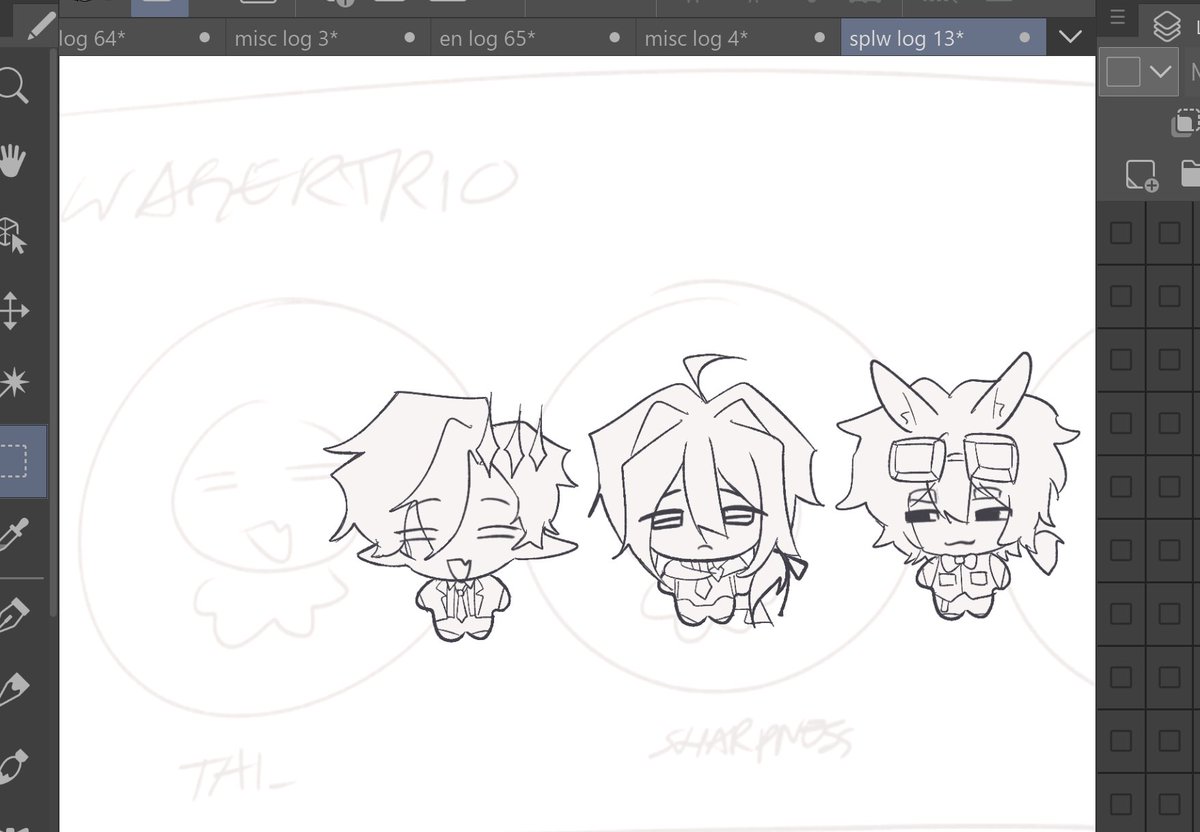Select the 'splw log 13*' tab
1200x832 pixels.
[944, 38]
